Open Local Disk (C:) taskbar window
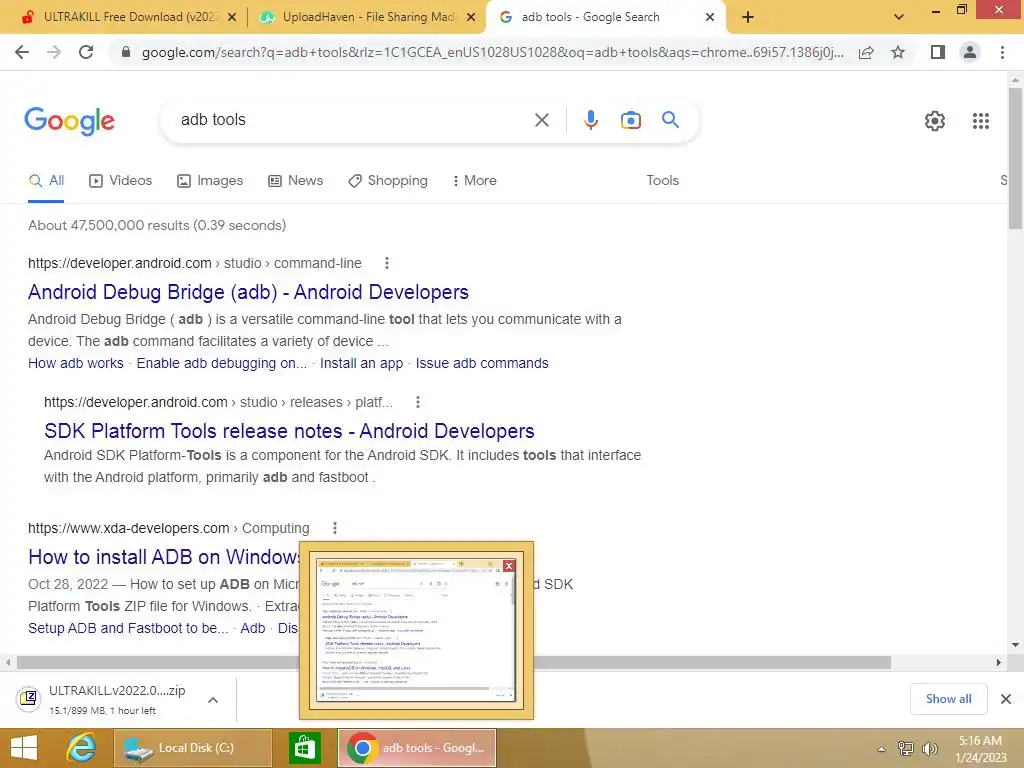 tap(193, 748)
